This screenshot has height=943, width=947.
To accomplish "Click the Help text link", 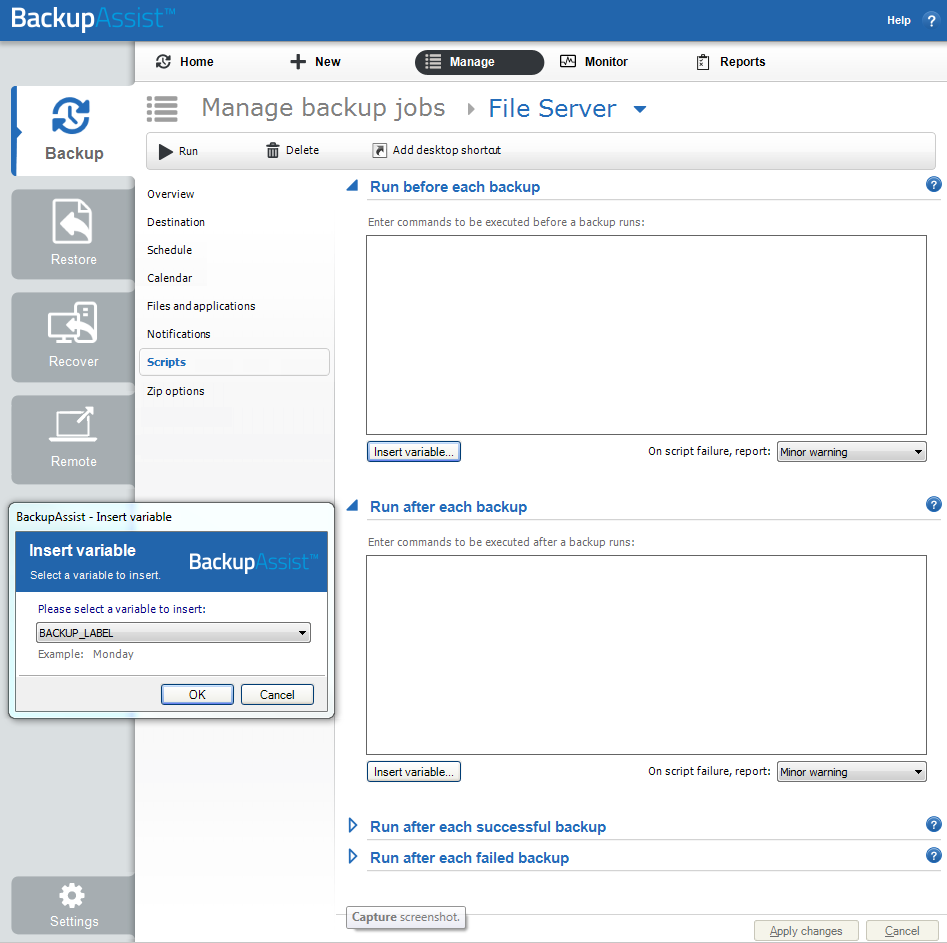I will (x=898, y=21).
